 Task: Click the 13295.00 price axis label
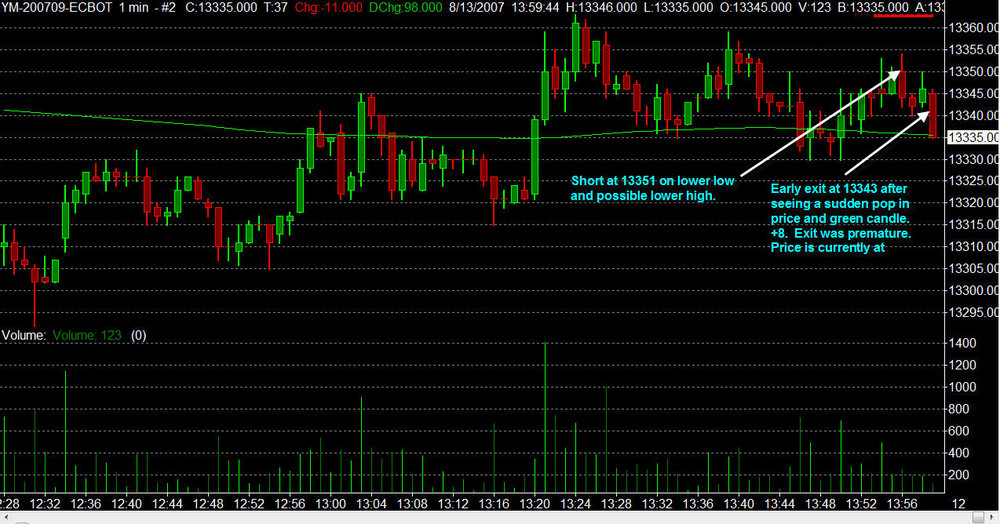click(973, 312)
